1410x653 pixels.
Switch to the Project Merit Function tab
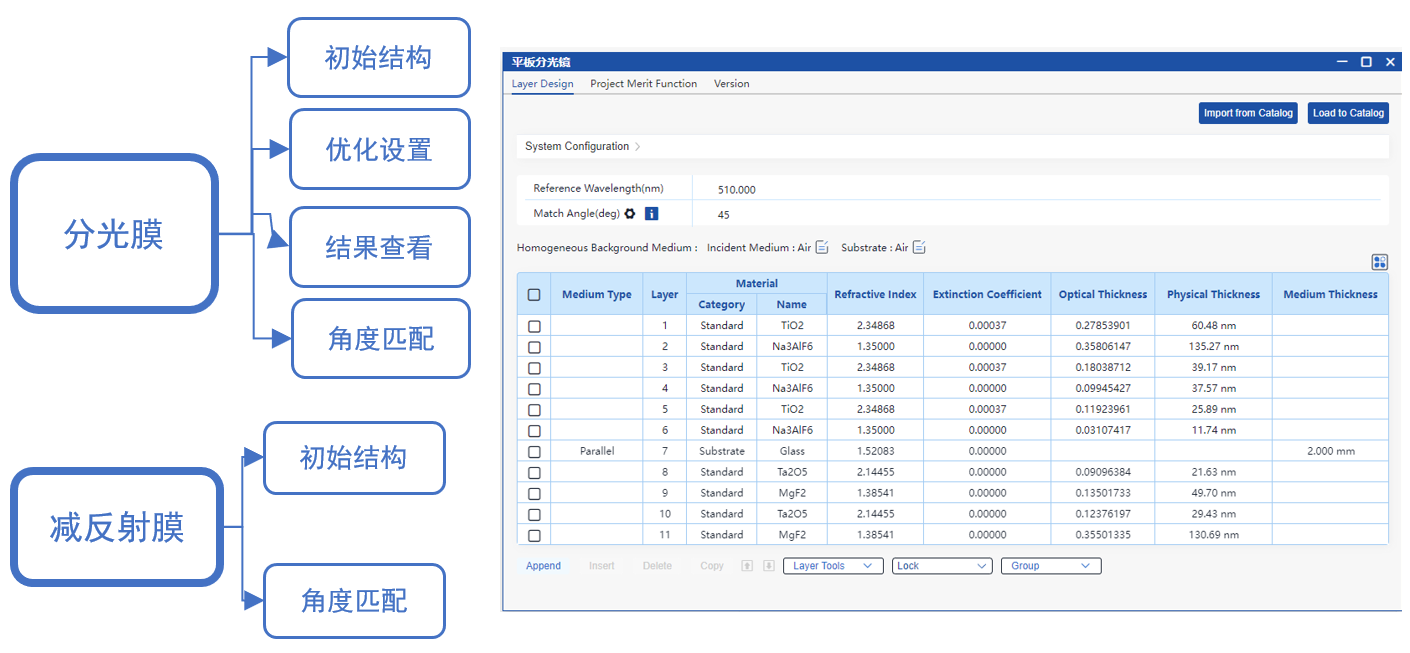(643, 84)
